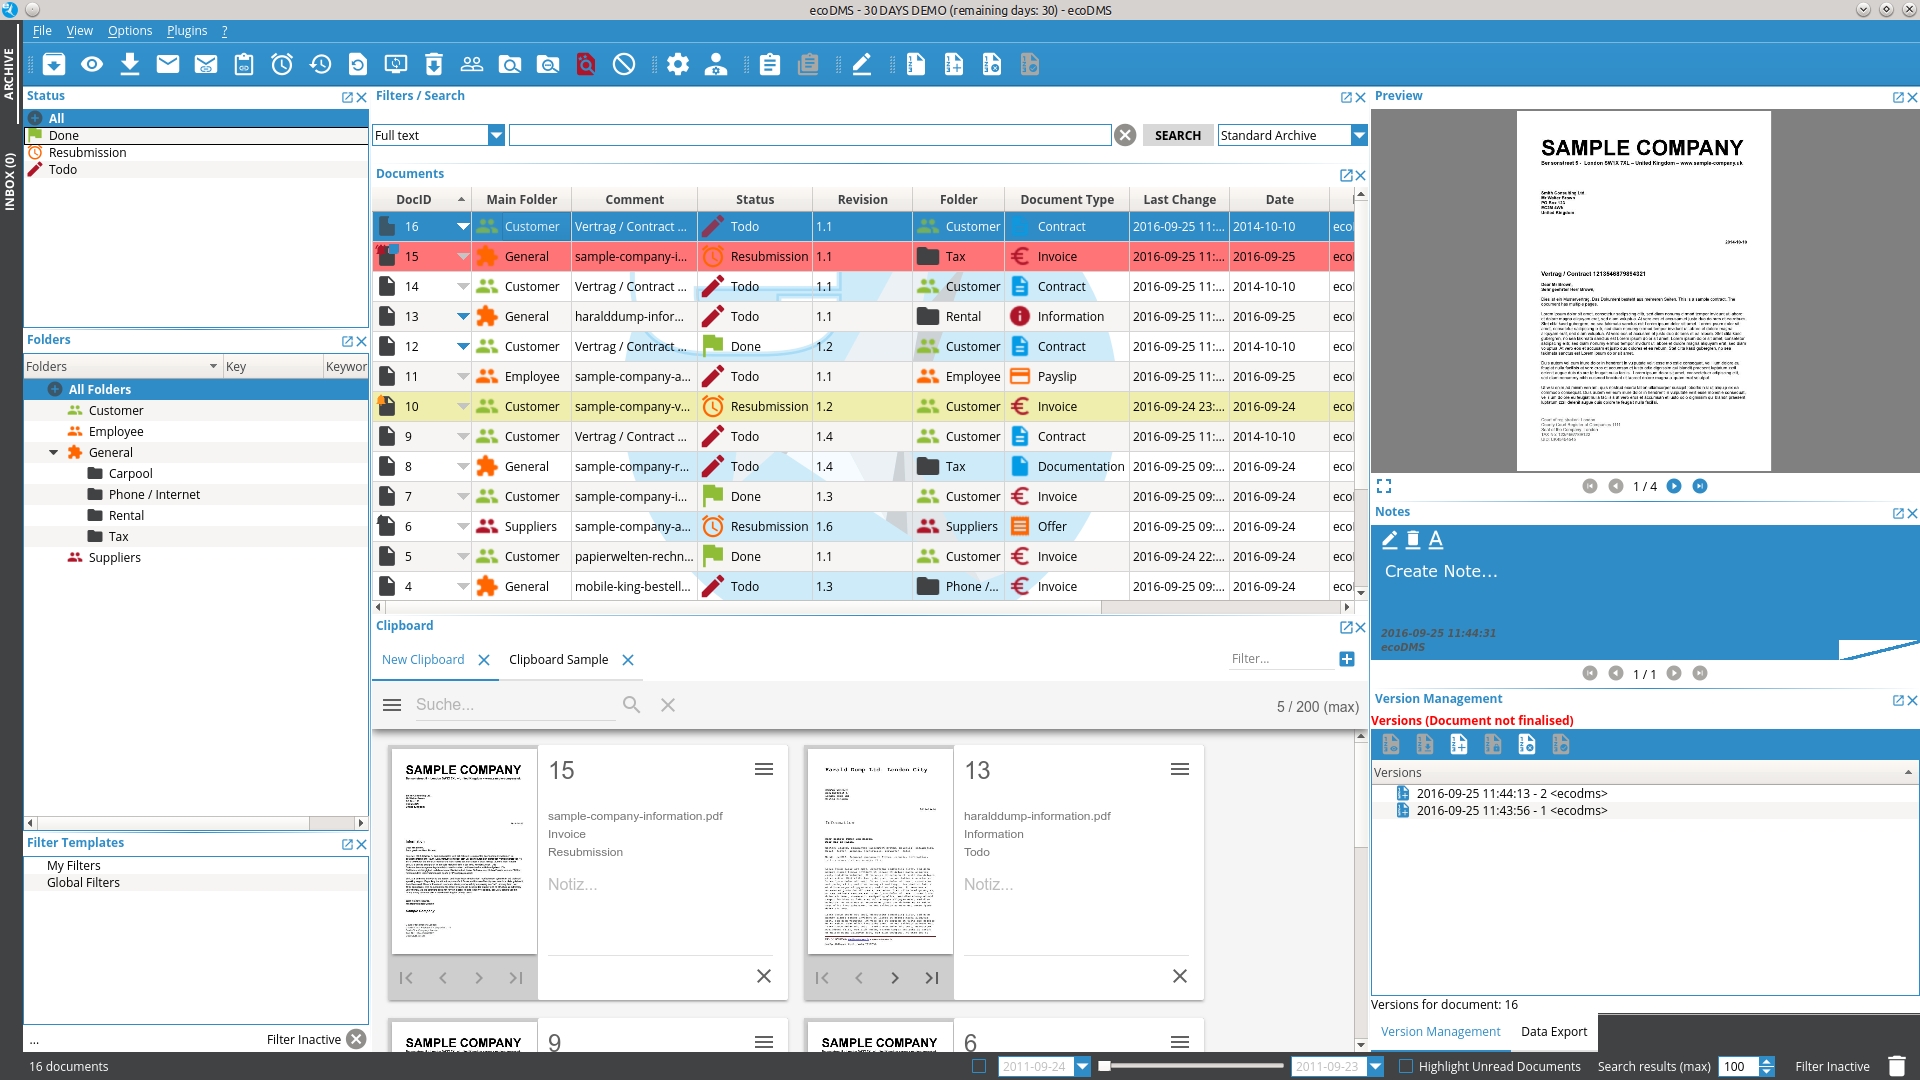
Task: Click the SEARCH button
Action: (1177, 135)
